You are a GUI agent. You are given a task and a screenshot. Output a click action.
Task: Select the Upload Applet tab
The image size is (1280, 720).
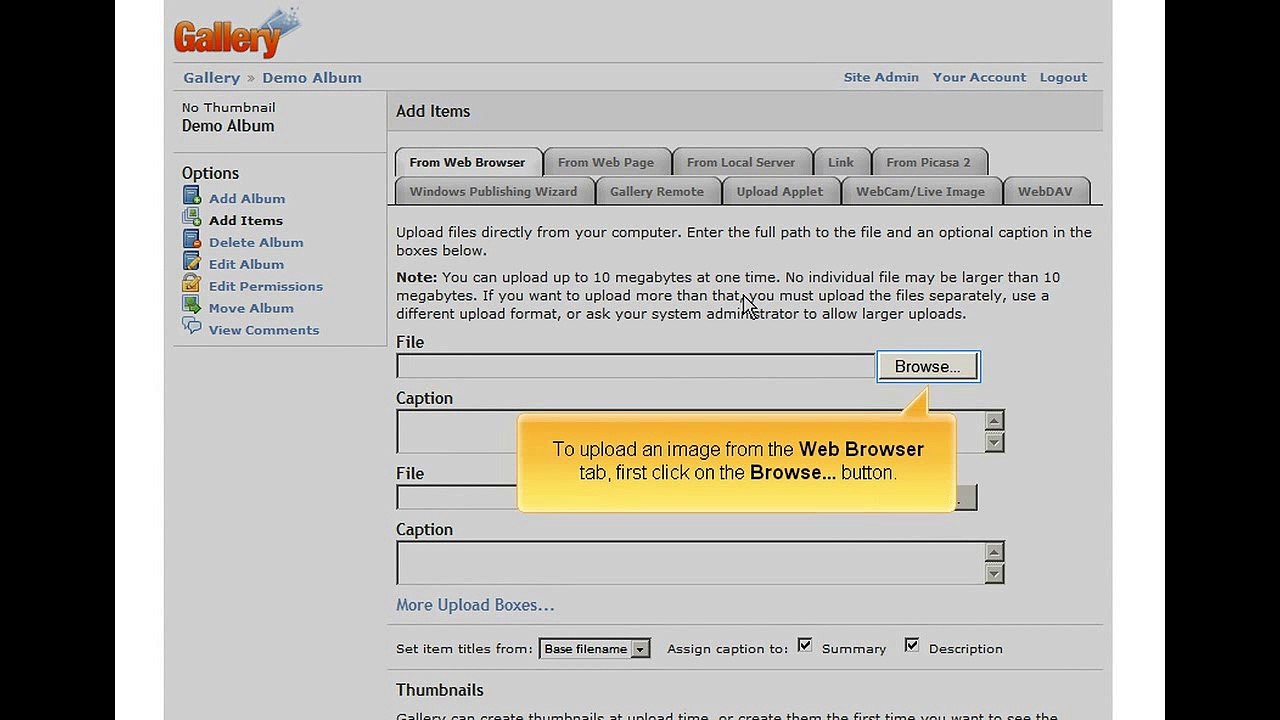click(x=780, y=191)
